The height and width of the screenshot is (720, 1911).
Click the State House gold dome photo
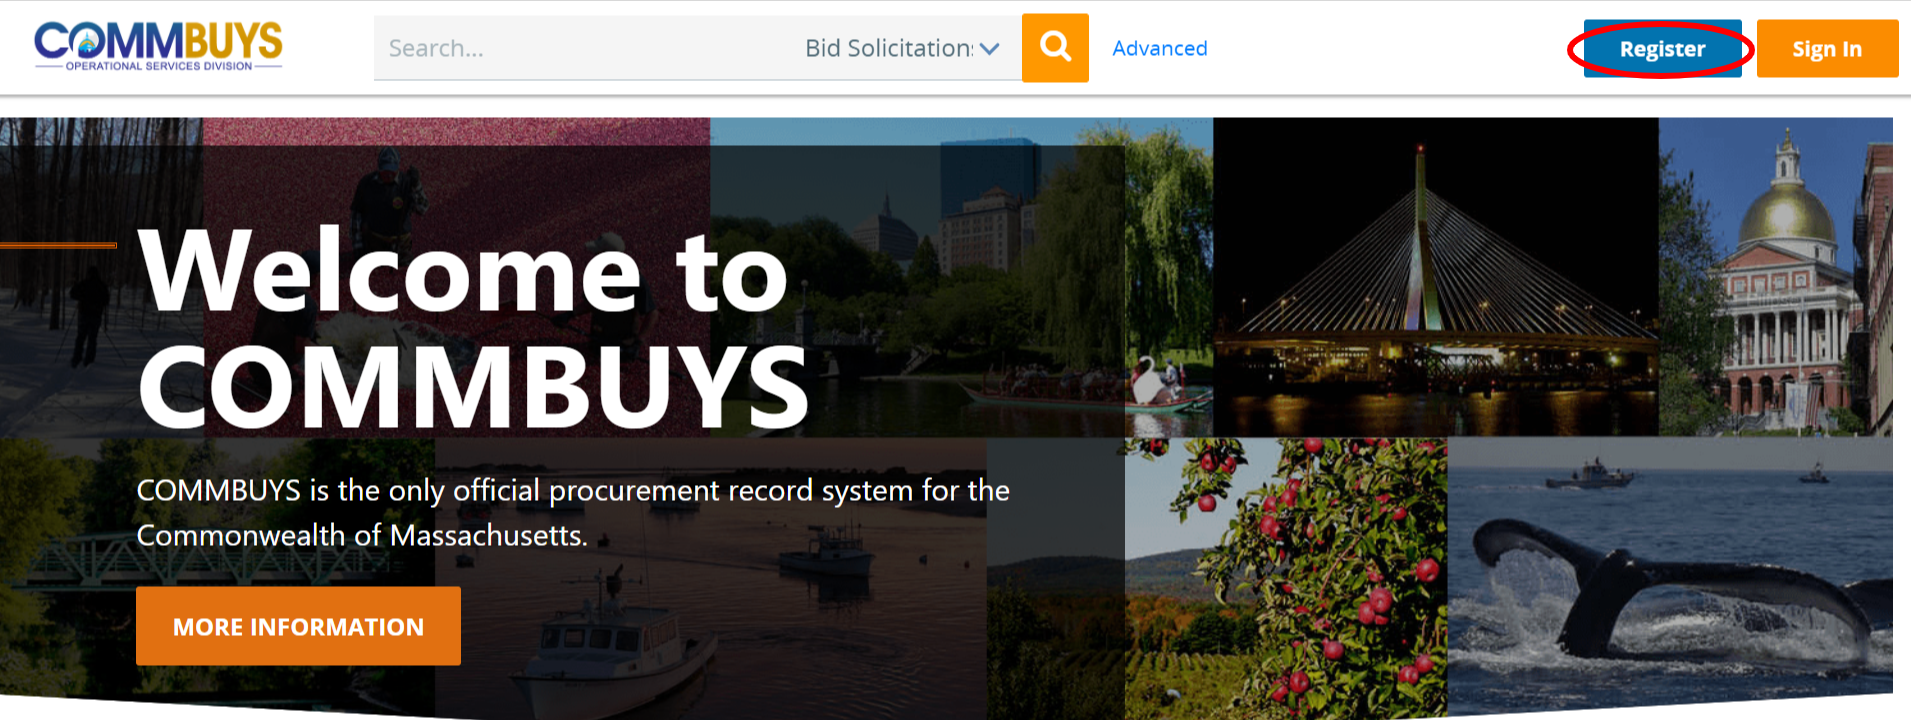1775,277
